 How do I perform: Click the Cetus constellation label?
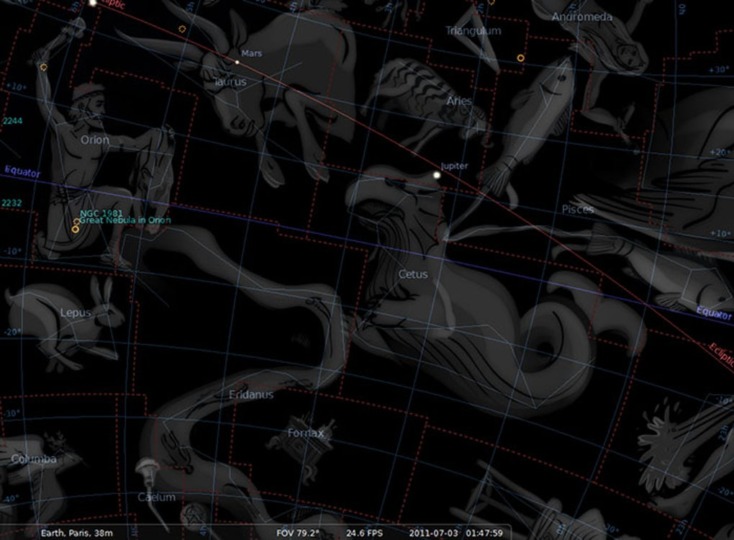point(413,274)
